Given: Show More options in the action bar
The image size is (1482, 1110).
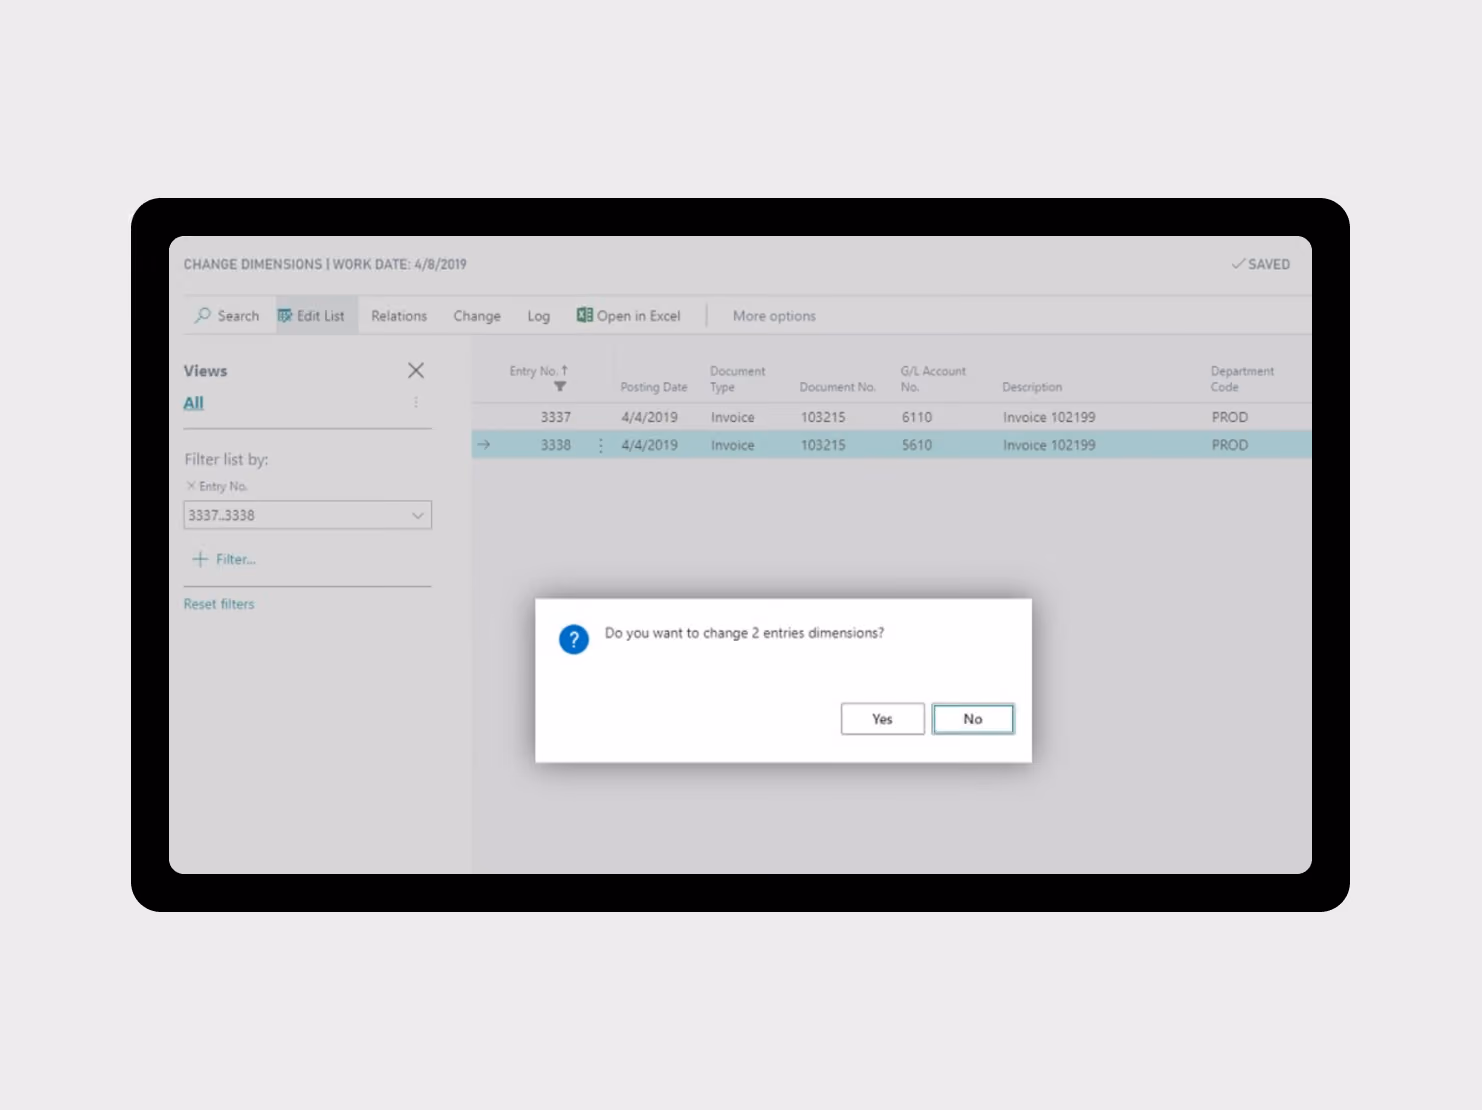Looking at the screenshot, I should [774, 316].
